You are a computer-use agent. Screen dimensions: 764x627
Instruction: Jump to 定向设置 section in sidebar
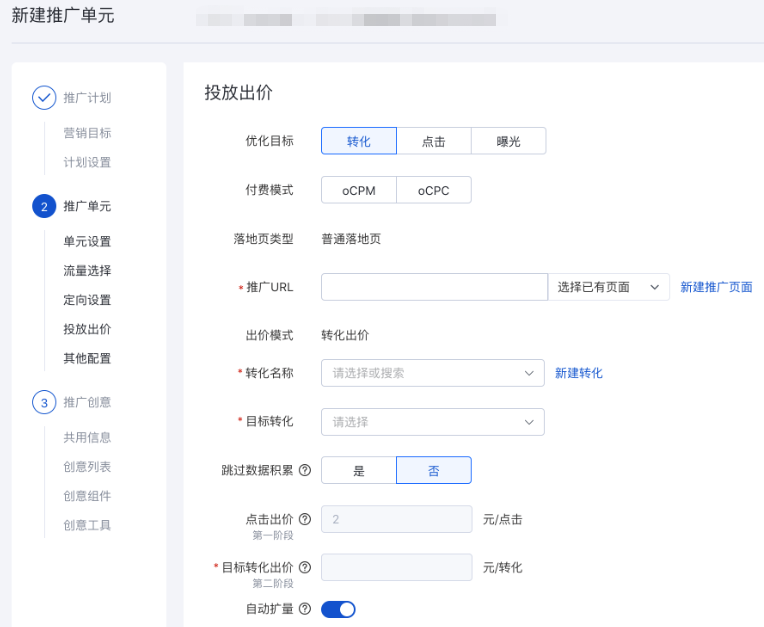pyautogui.click(x=87, y=300)
